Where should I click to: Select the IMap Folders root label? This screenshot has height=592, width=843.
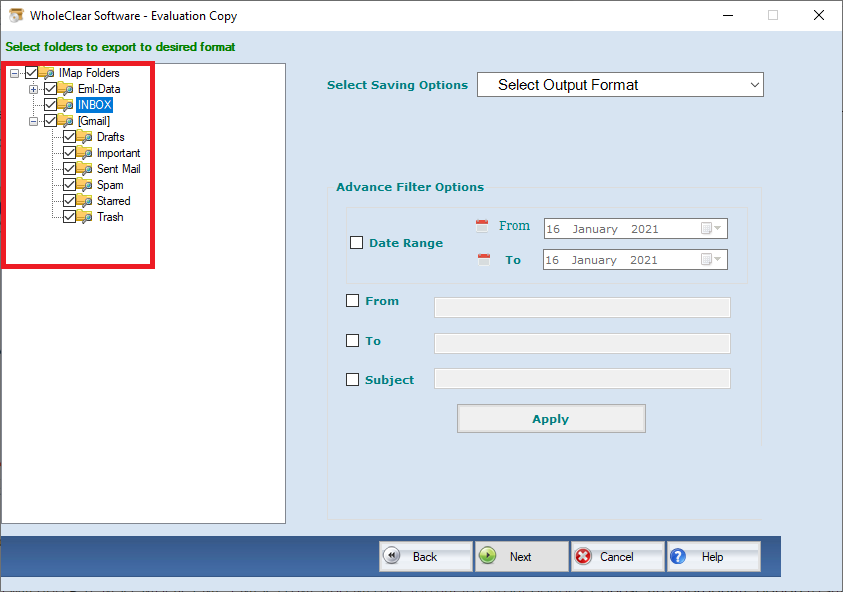click(x=89, y=73)
